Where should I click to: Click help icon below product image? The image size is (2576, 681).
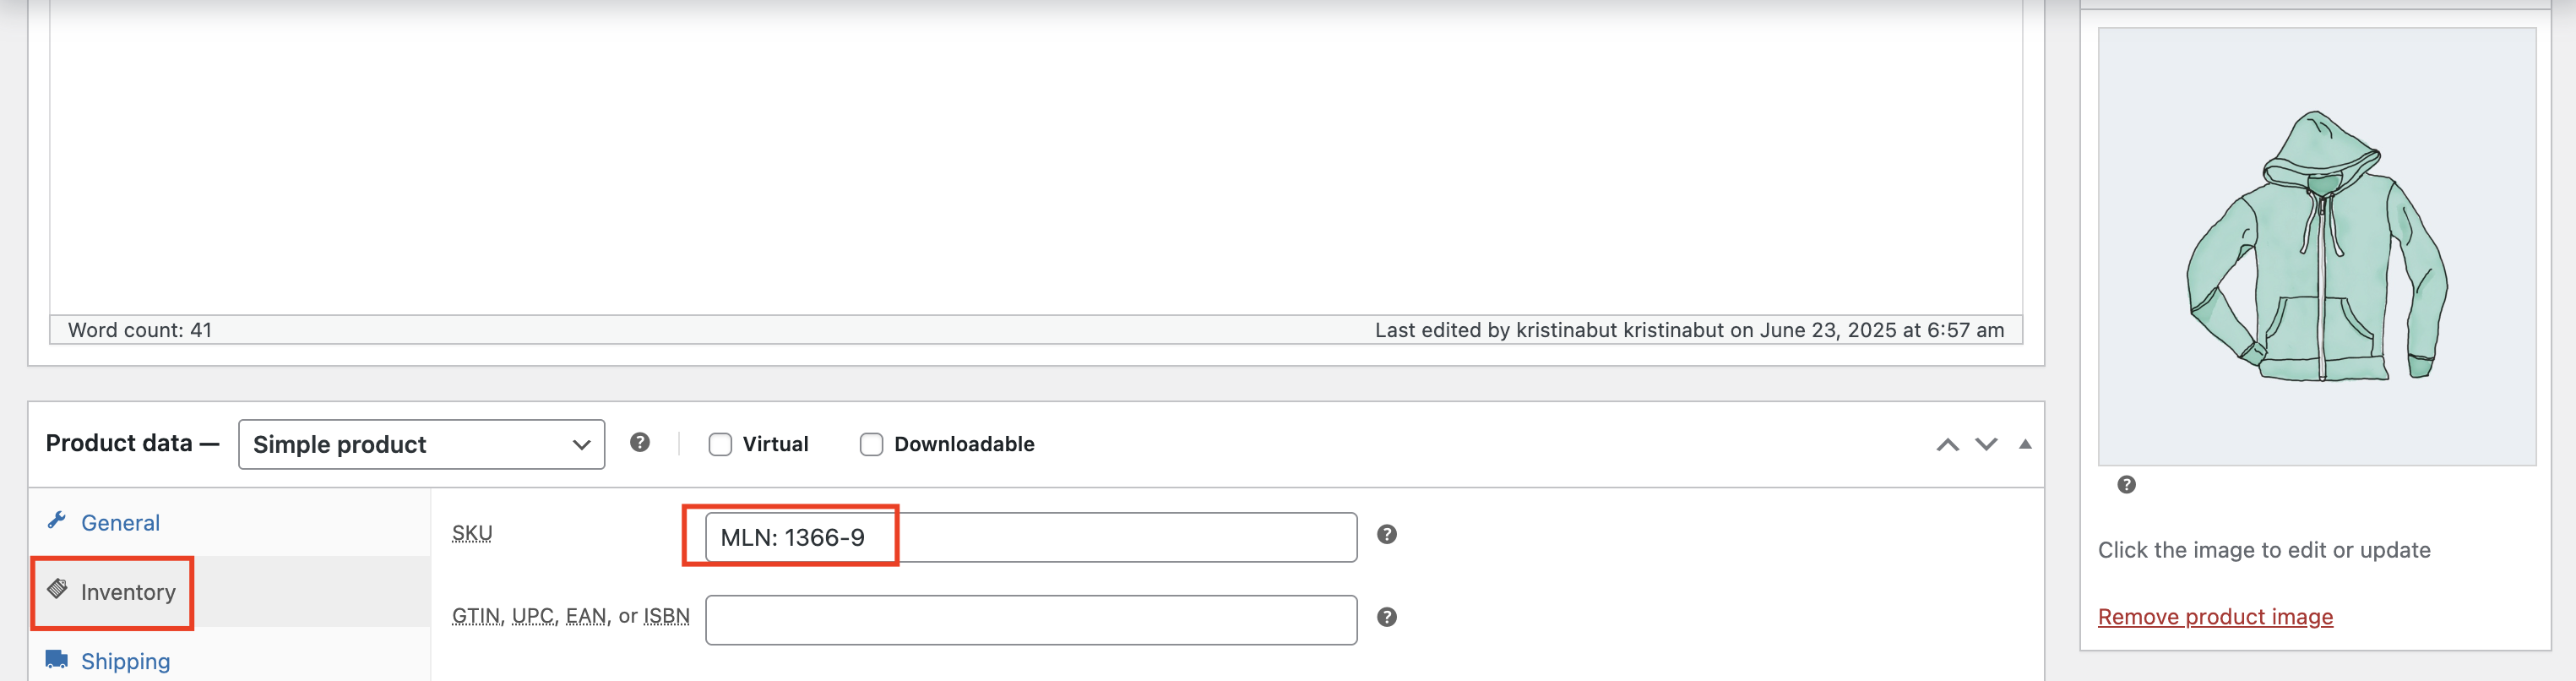tap(2127, 484)
